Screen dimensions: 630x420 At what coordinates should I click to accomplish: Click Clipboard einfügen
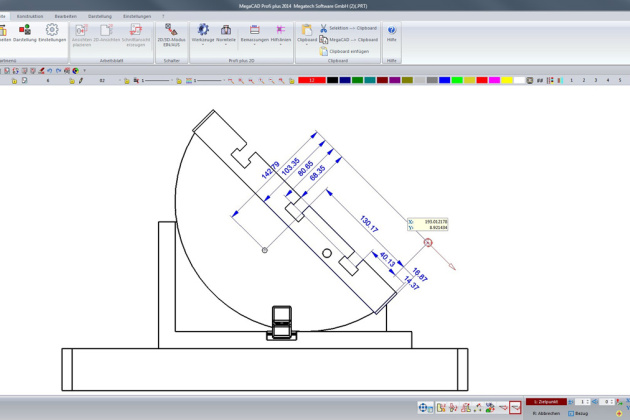(x=347, y=51)
